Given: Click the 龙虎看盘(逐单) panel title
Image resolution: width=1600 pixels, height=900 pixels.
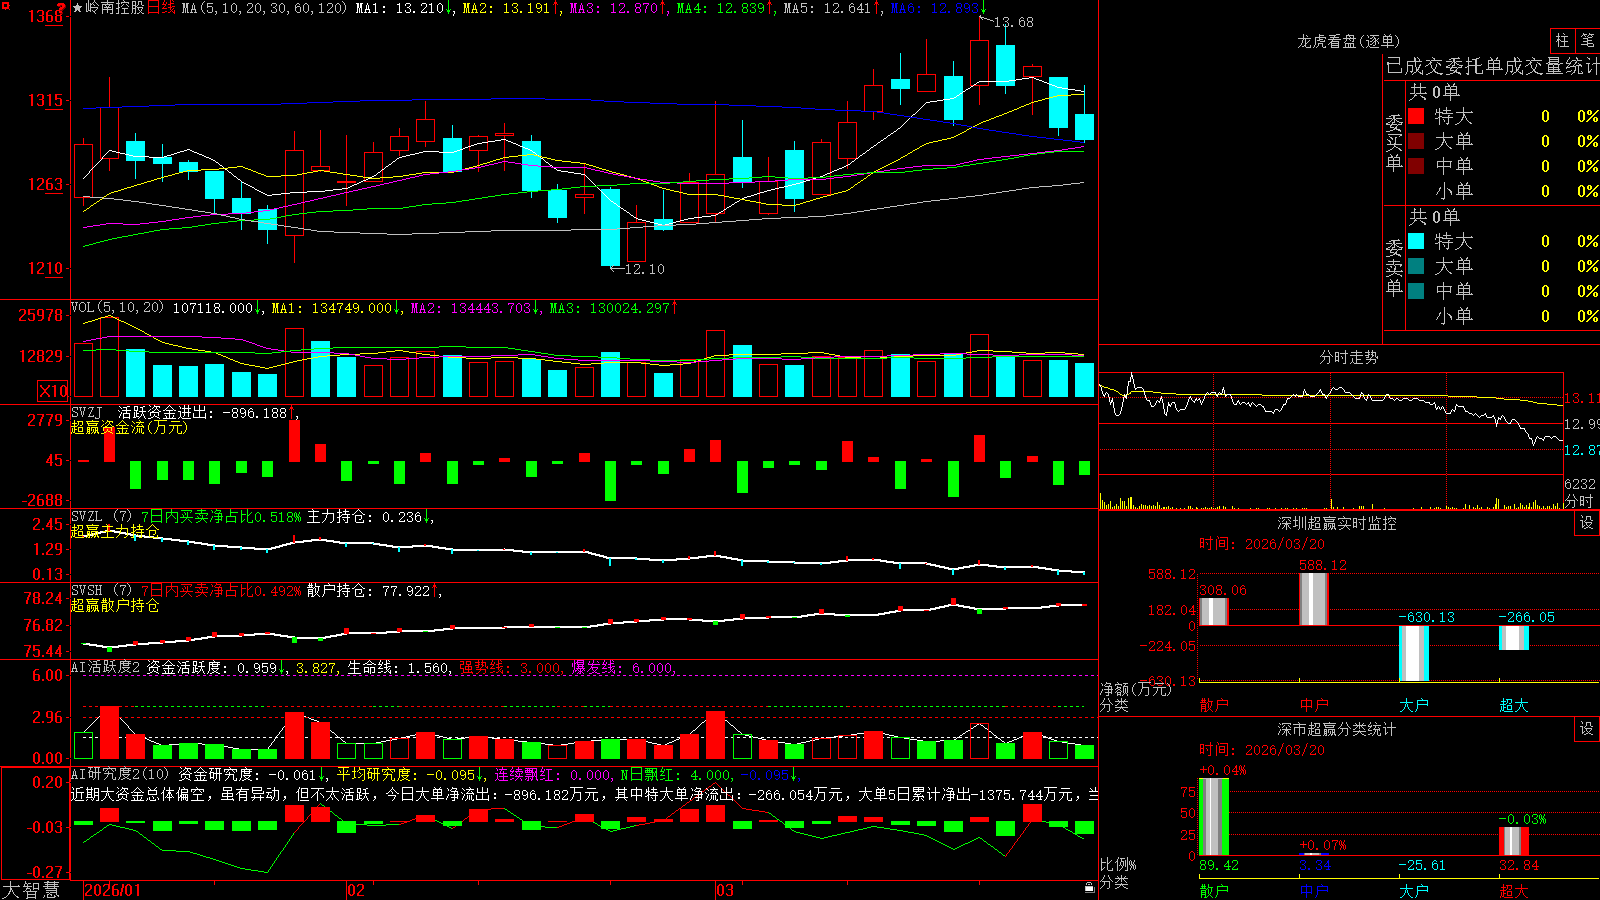Looking at the screenshot, I should click(1348, 41).
